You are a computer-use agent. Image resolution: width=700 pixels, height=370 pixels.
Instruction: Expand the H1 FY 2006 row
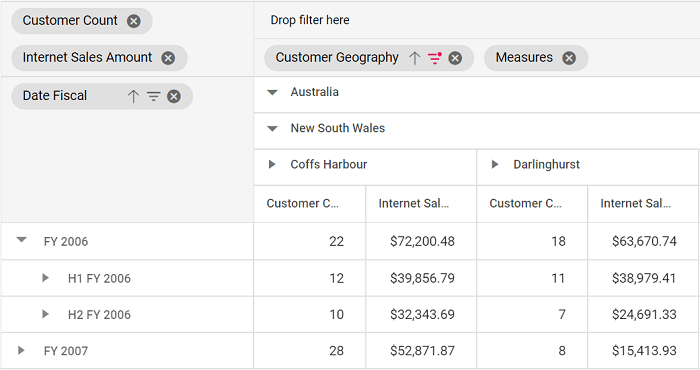(x=45, y=278)
